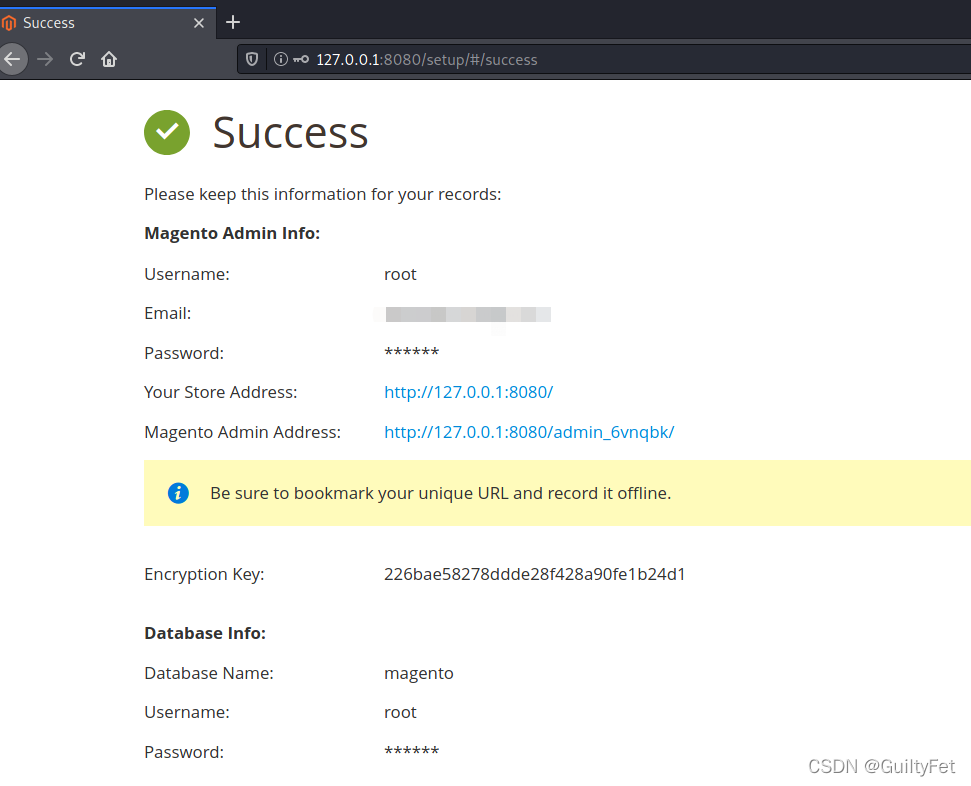Click the blue info icon in the yellow banner
The height and width of the screenshot is (786, 971).
(178, 493)
